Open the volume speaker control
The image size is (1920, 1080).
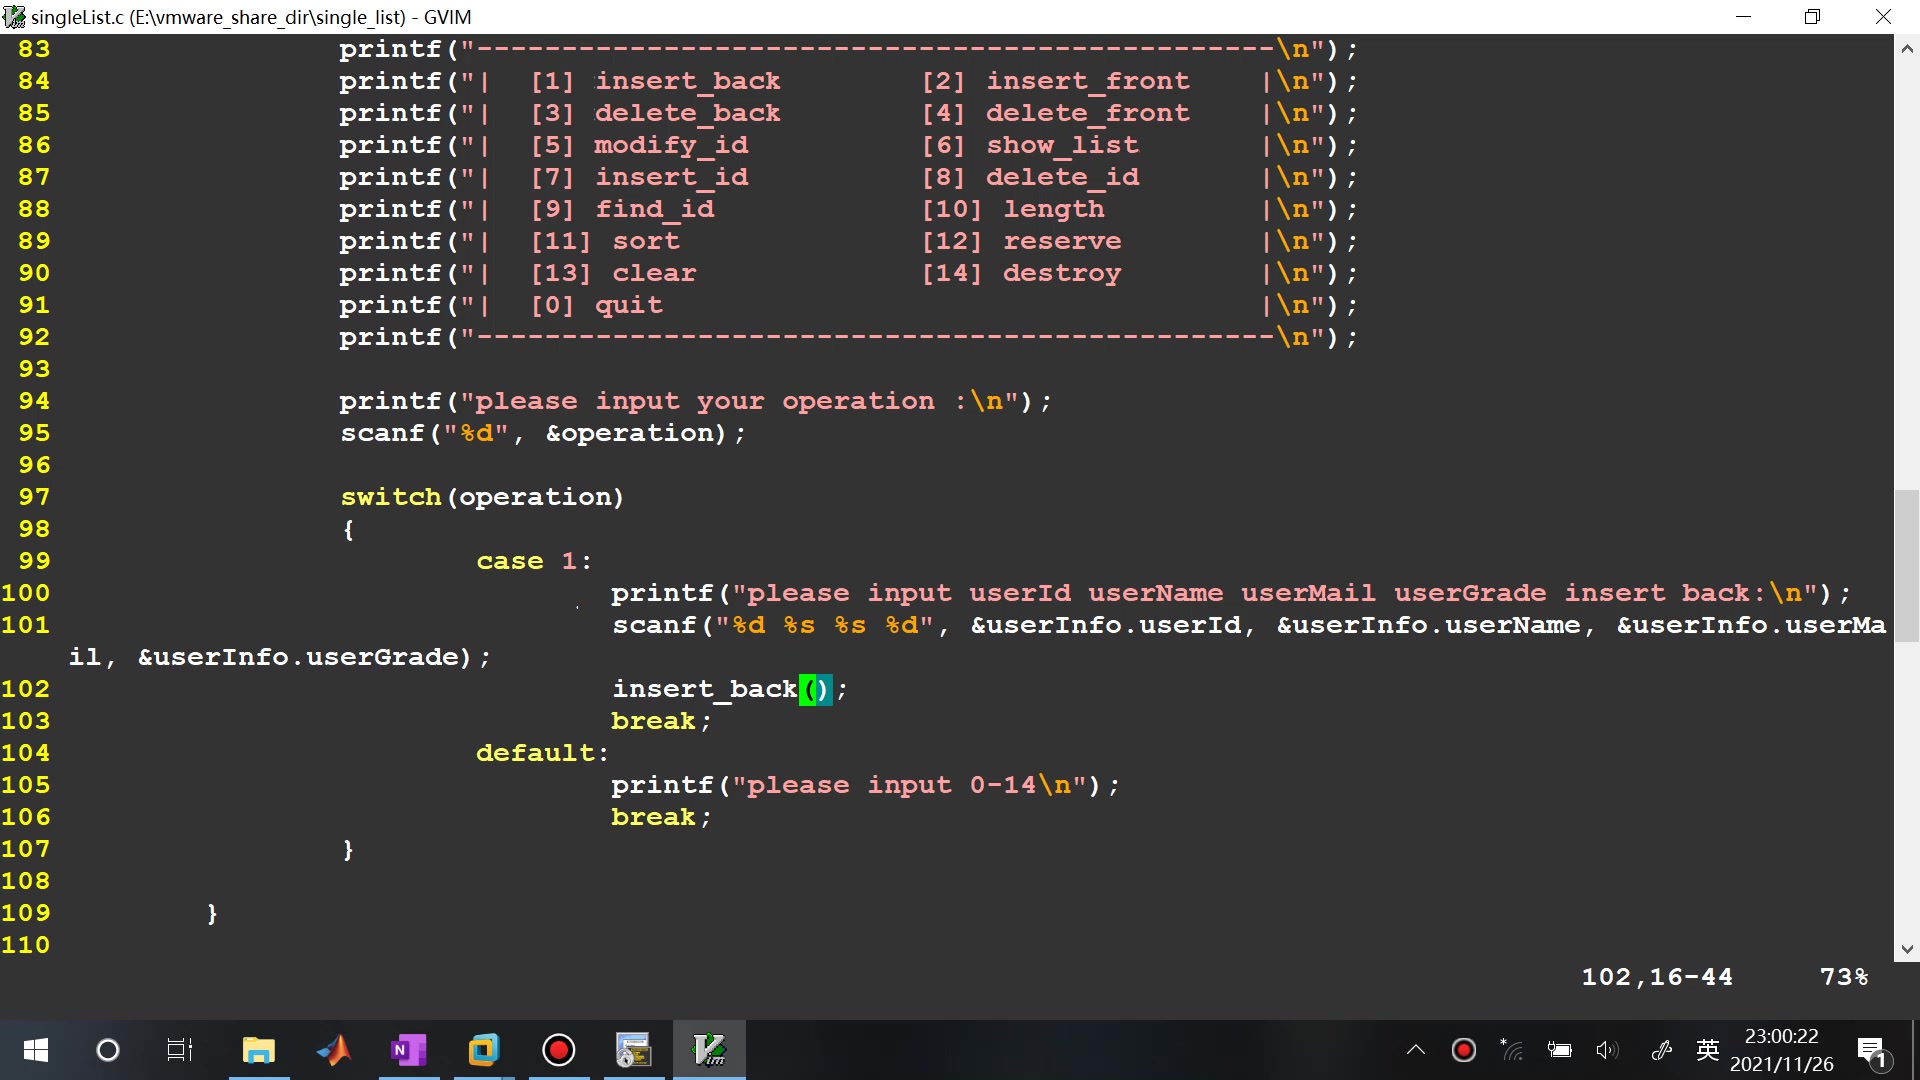pos(1607,1050)
